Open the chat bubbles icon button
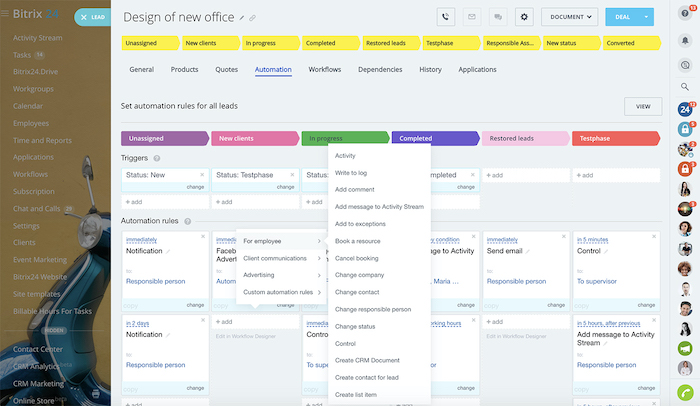700x406 pixels. pyautogui.click(x=498, y=17)
